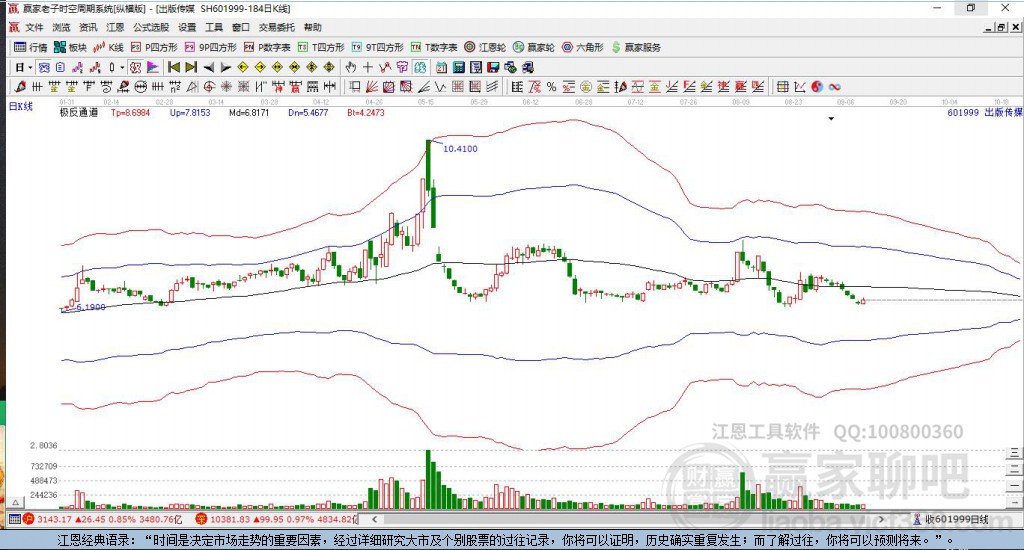
Task: Click the red fan lines tool icon
Action: point(370,86)
